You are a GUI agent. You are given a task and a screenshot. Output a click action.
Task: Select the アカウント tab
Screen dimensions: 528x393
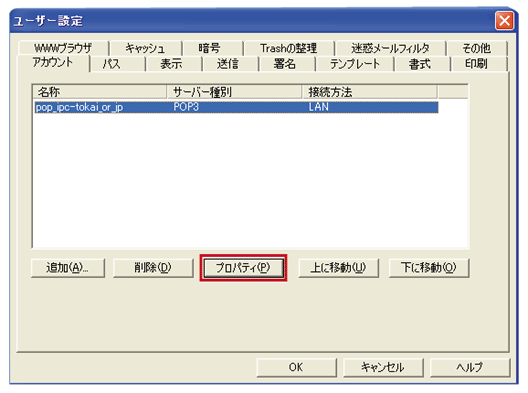point(53,63)
